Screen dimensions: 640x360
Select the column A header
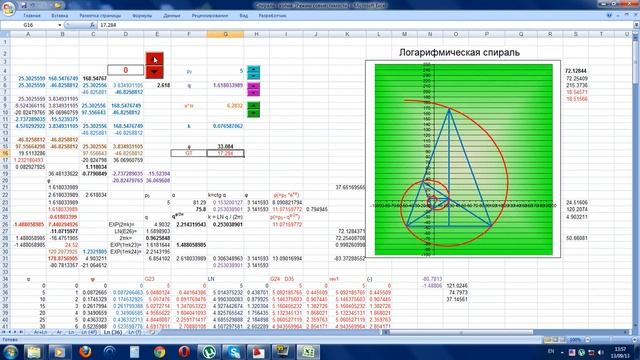[x=28, y=34]
